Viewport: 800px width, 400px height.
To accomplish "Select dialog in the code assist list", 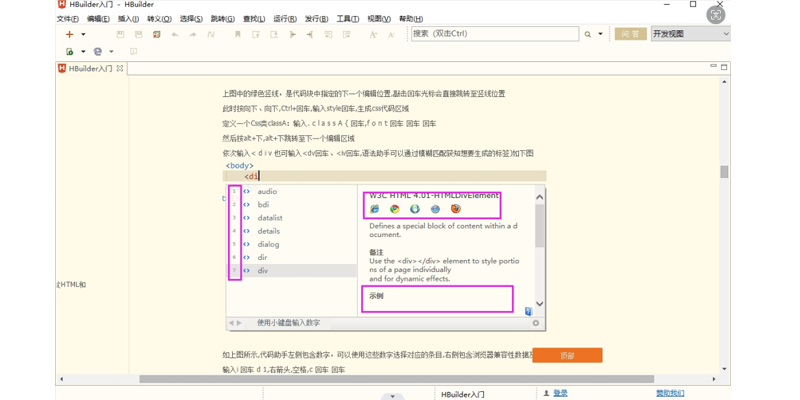I will tap(268, 244).
